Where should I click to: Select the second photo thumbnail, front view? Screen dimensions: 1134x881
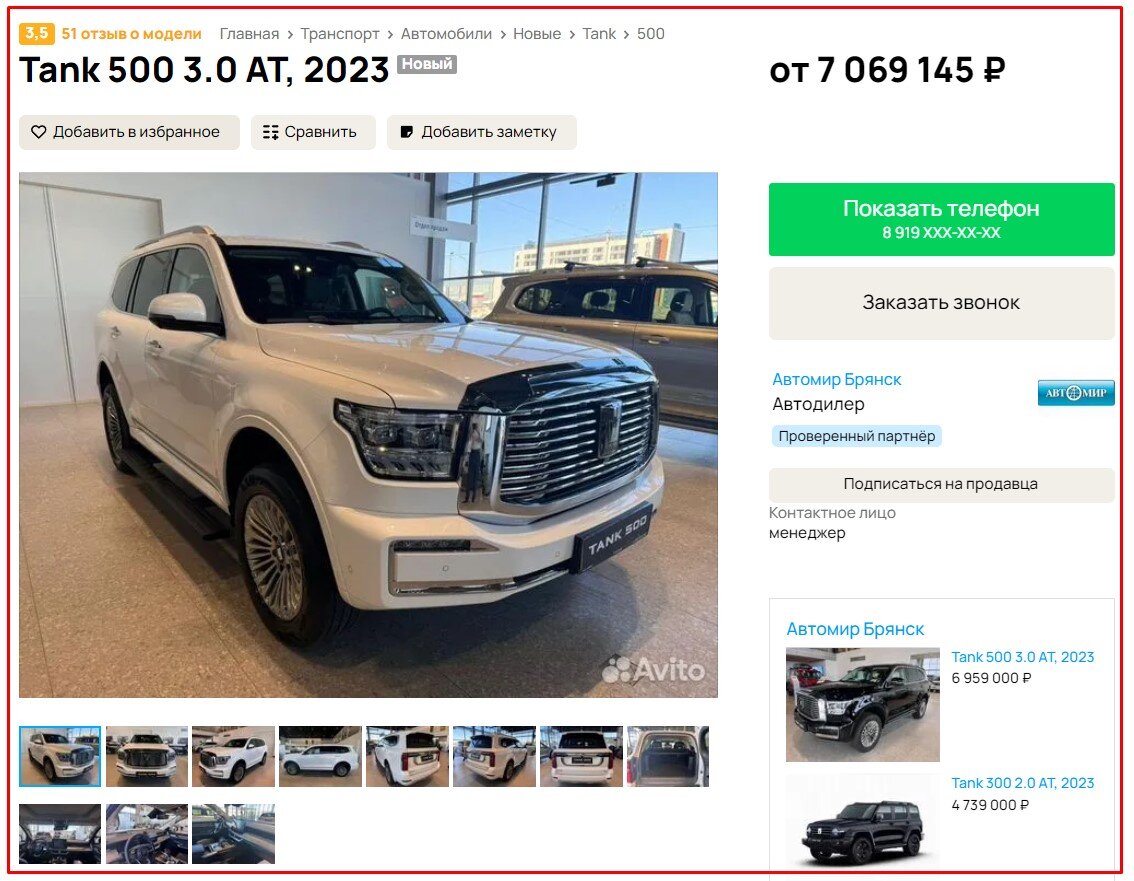[147, 757]
